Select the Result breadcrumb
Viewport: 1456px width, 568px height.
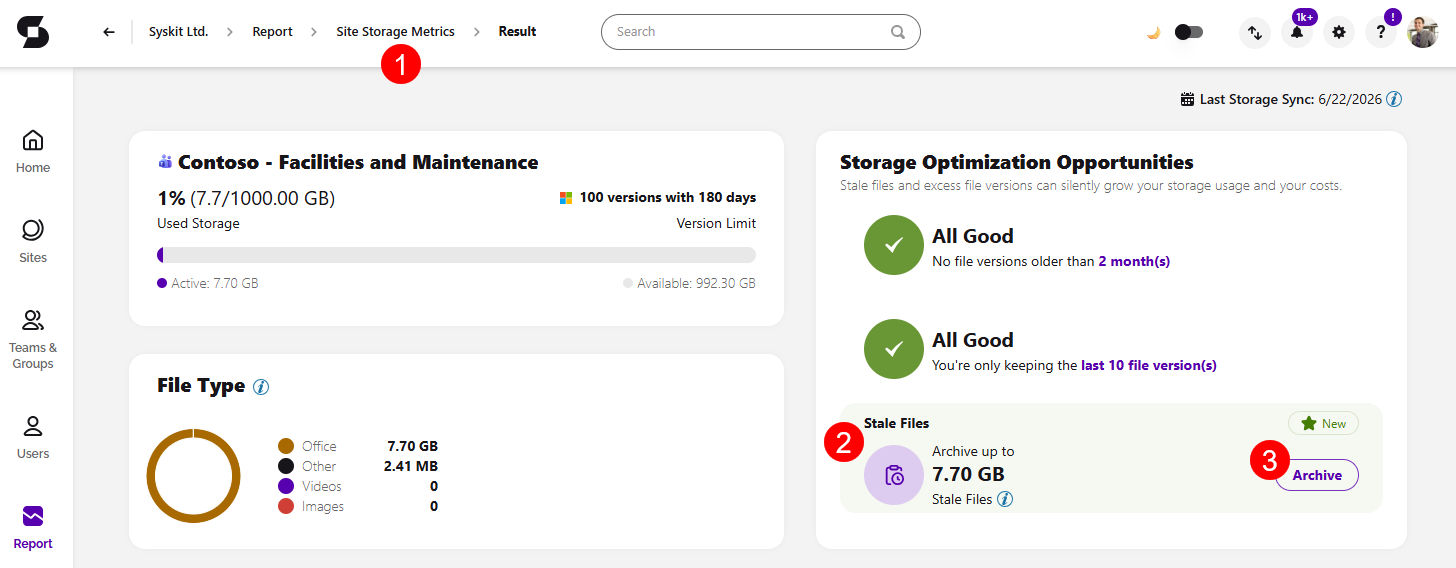[518, 32]
